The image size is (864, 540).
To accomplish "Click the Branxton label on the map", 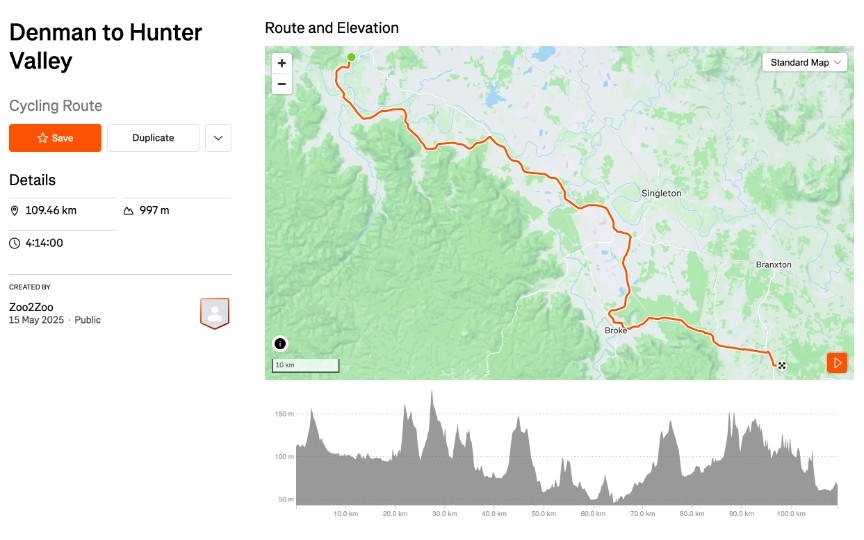I will point(773,265).
